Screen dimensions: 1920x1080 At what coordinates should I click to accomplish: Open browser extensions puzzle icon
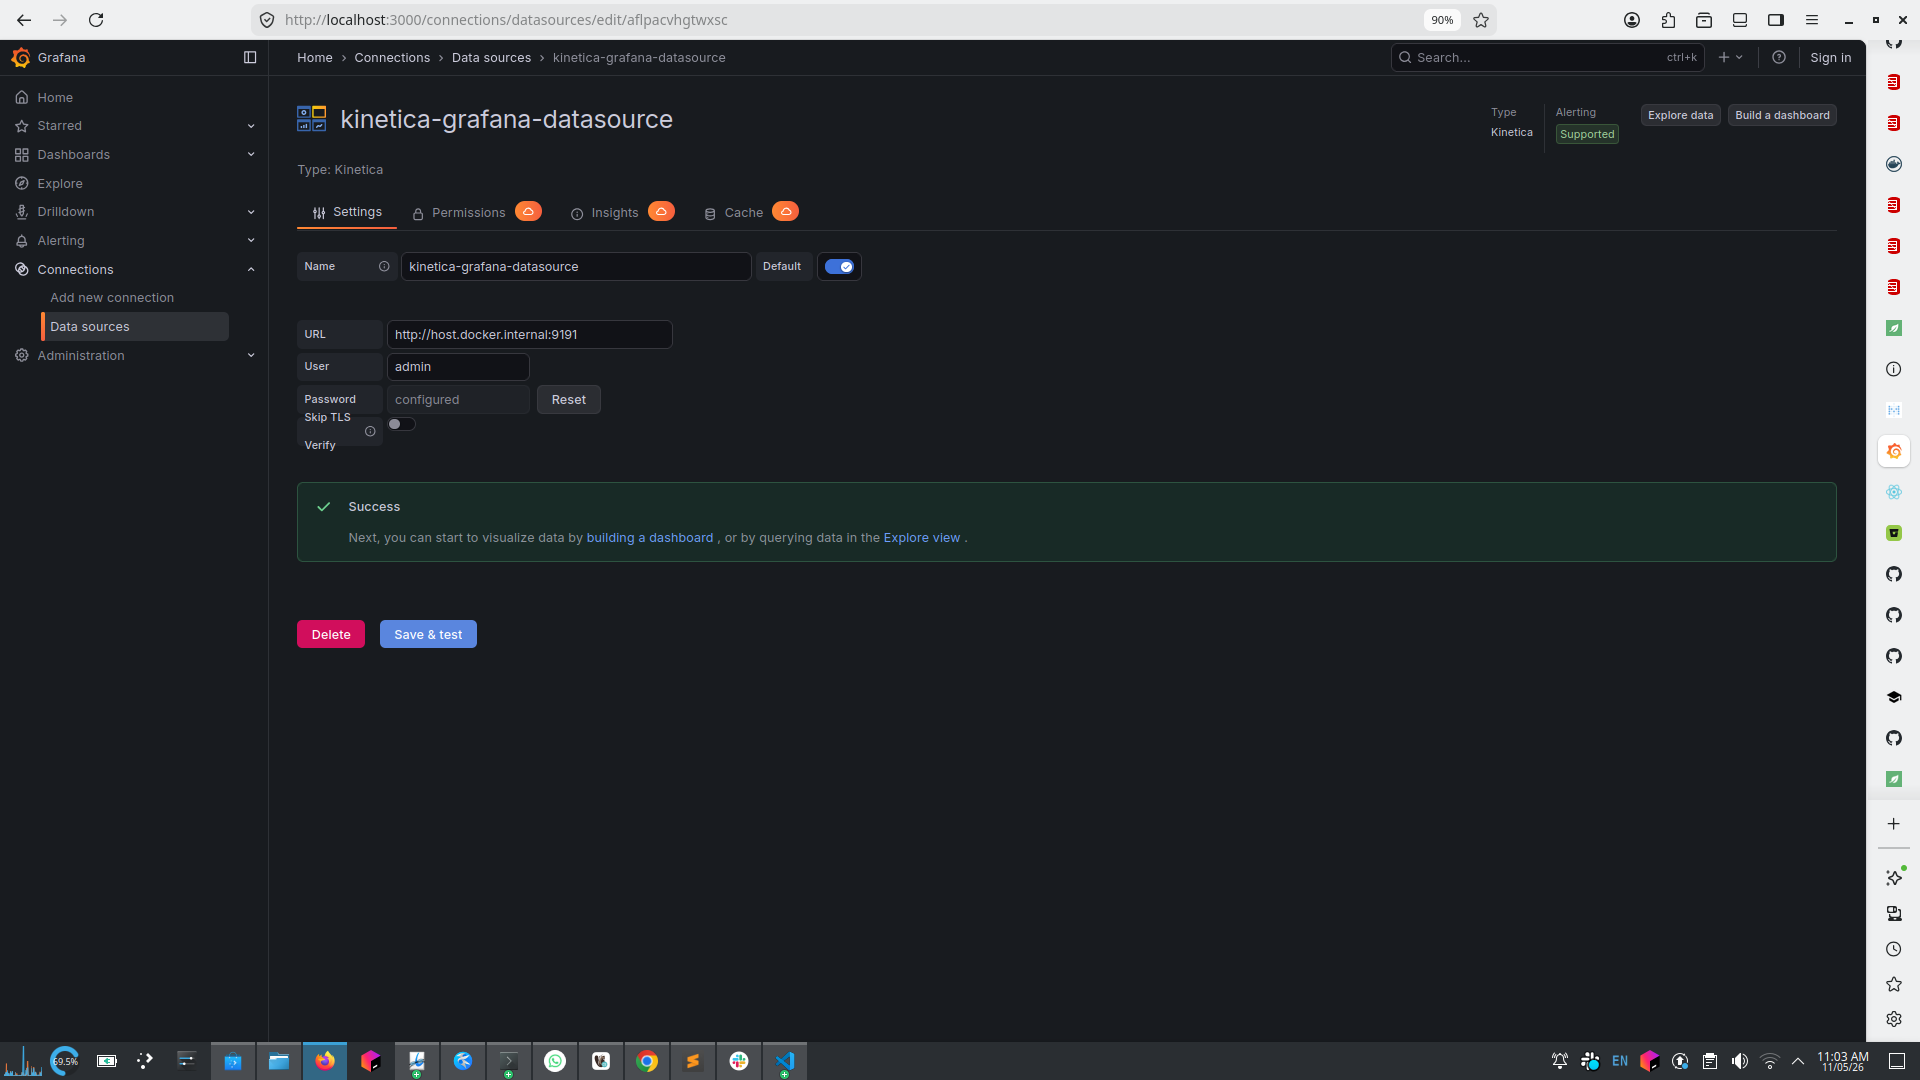pyautogui.click(x=1668, y=20)
